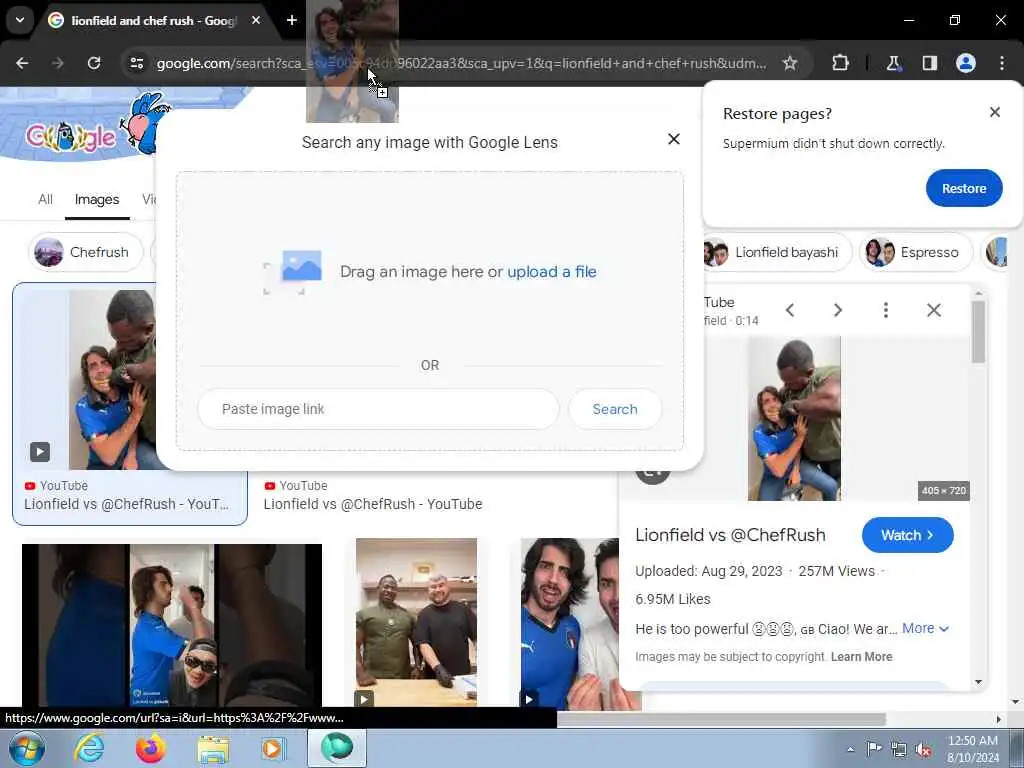Show previous image in preview panel
The height and width of the screenshot is (768, 1024).
790,310
